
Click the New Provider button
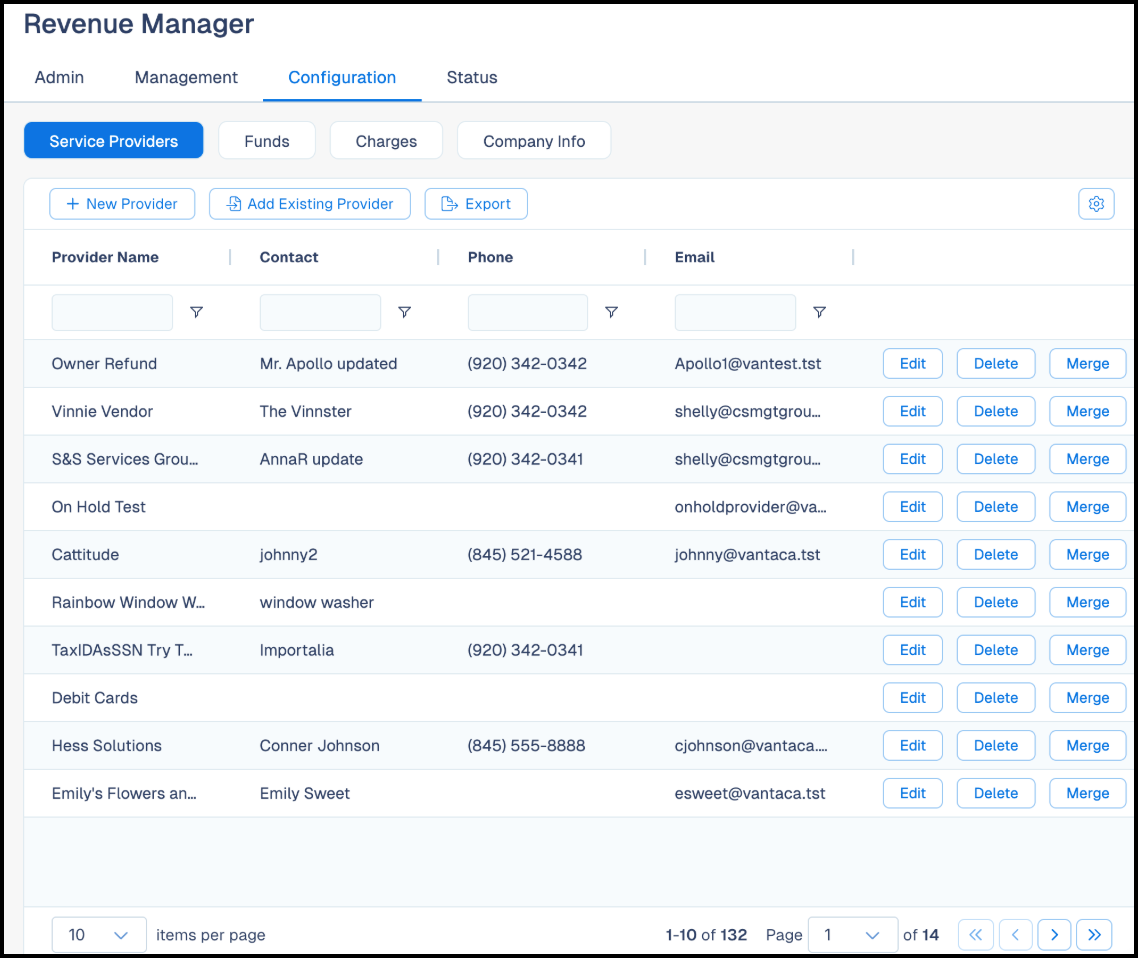point(122,204)
